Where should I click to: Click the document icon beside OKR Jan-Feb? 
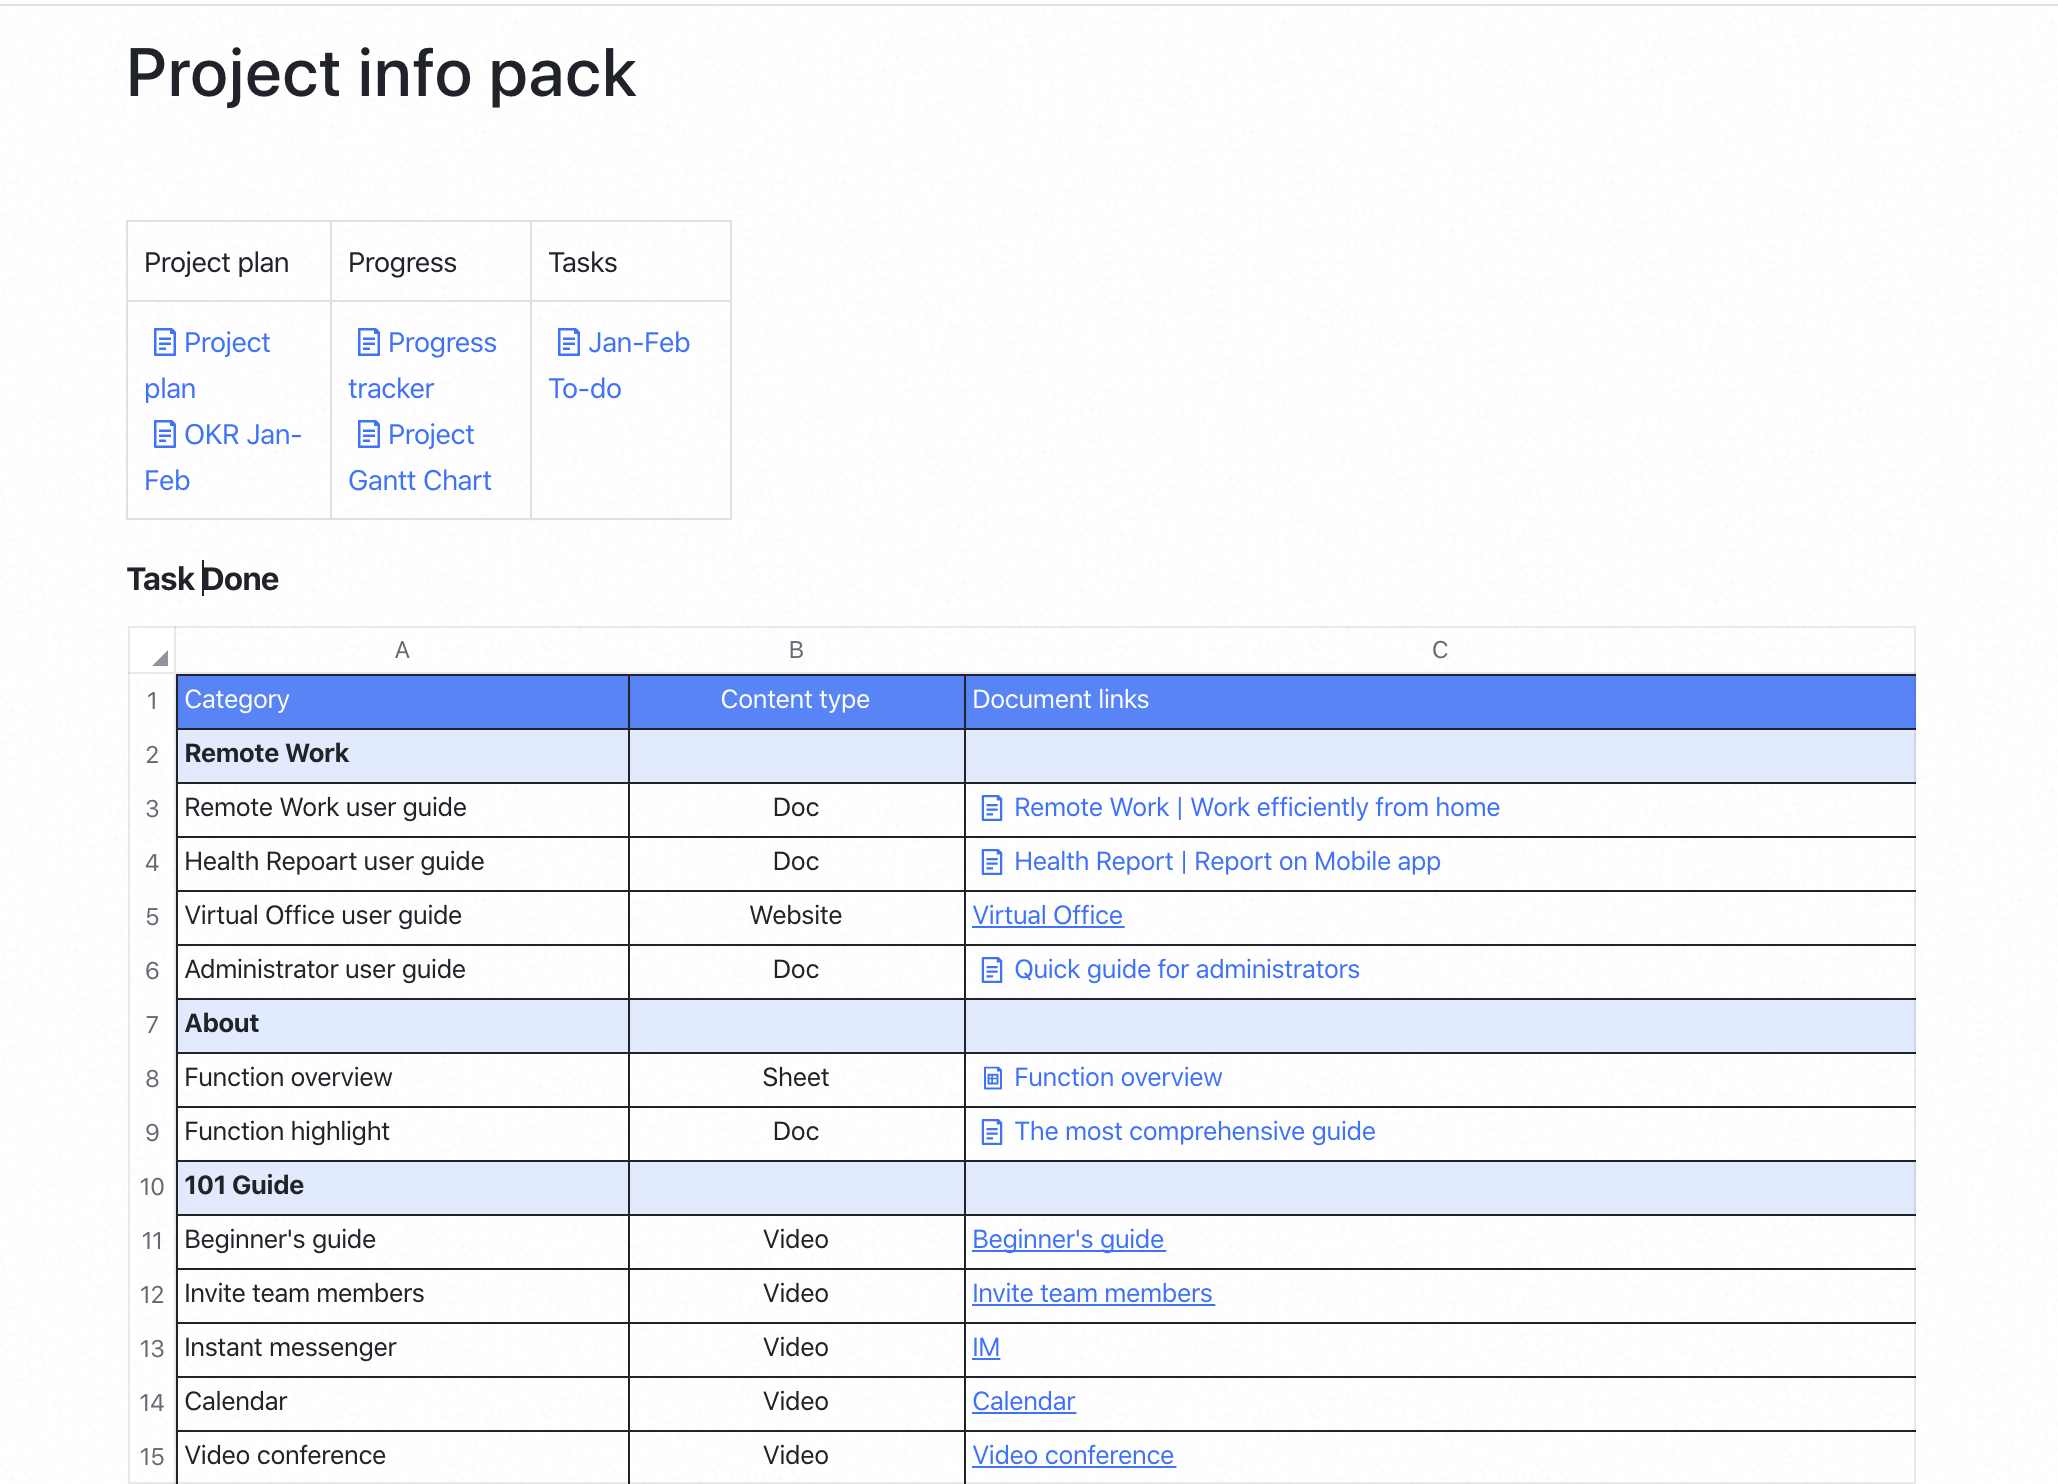tap(165, 434)
